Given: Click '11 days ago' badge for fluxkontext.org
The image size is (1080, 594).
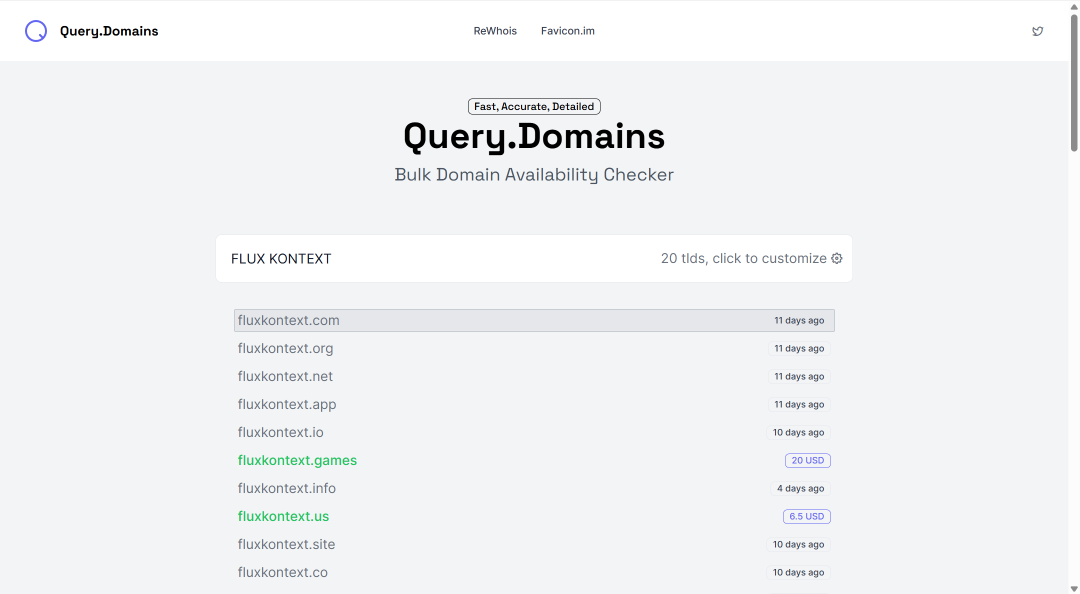Looking at the screenshot, I should (x=799, y=349).
